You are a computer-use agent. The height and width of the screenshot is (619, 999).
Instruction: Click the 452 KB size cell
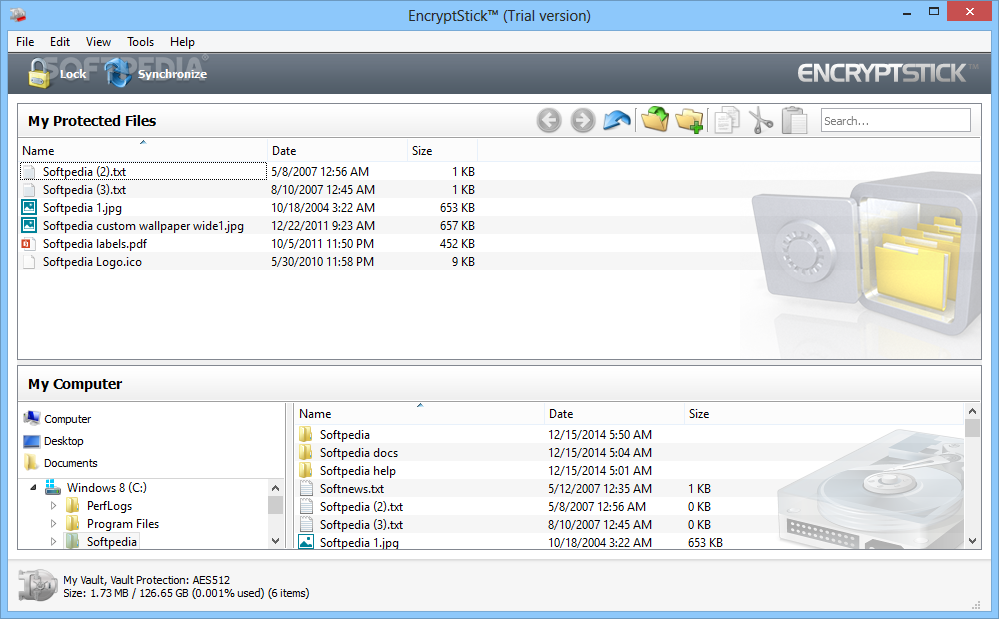[x=457, y=243]
